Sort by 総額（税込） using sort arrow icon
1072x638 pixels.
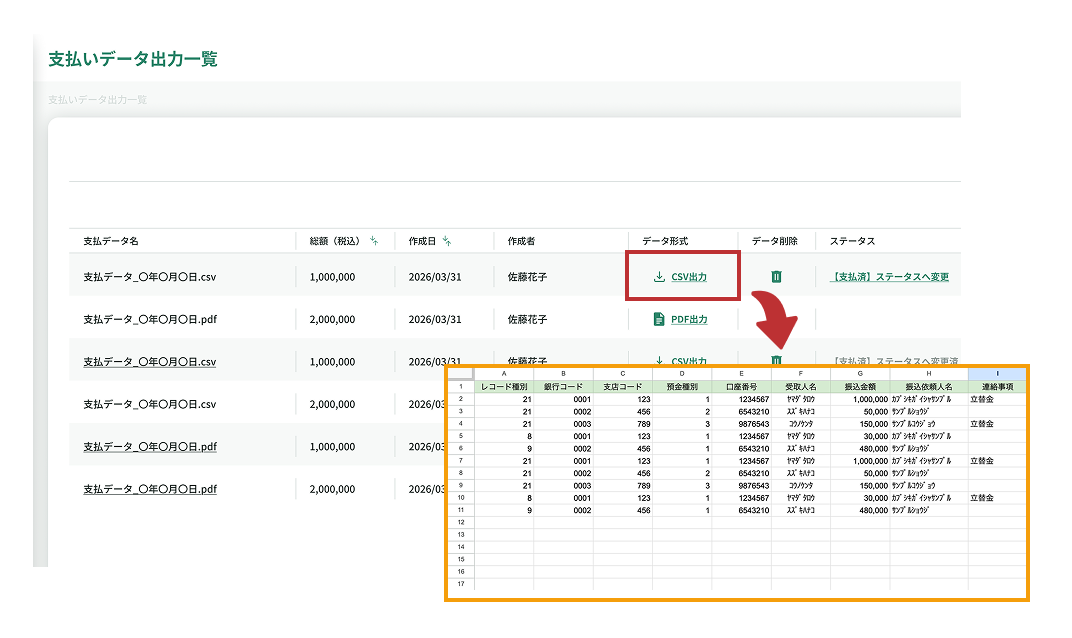click(x=374, y=241)
